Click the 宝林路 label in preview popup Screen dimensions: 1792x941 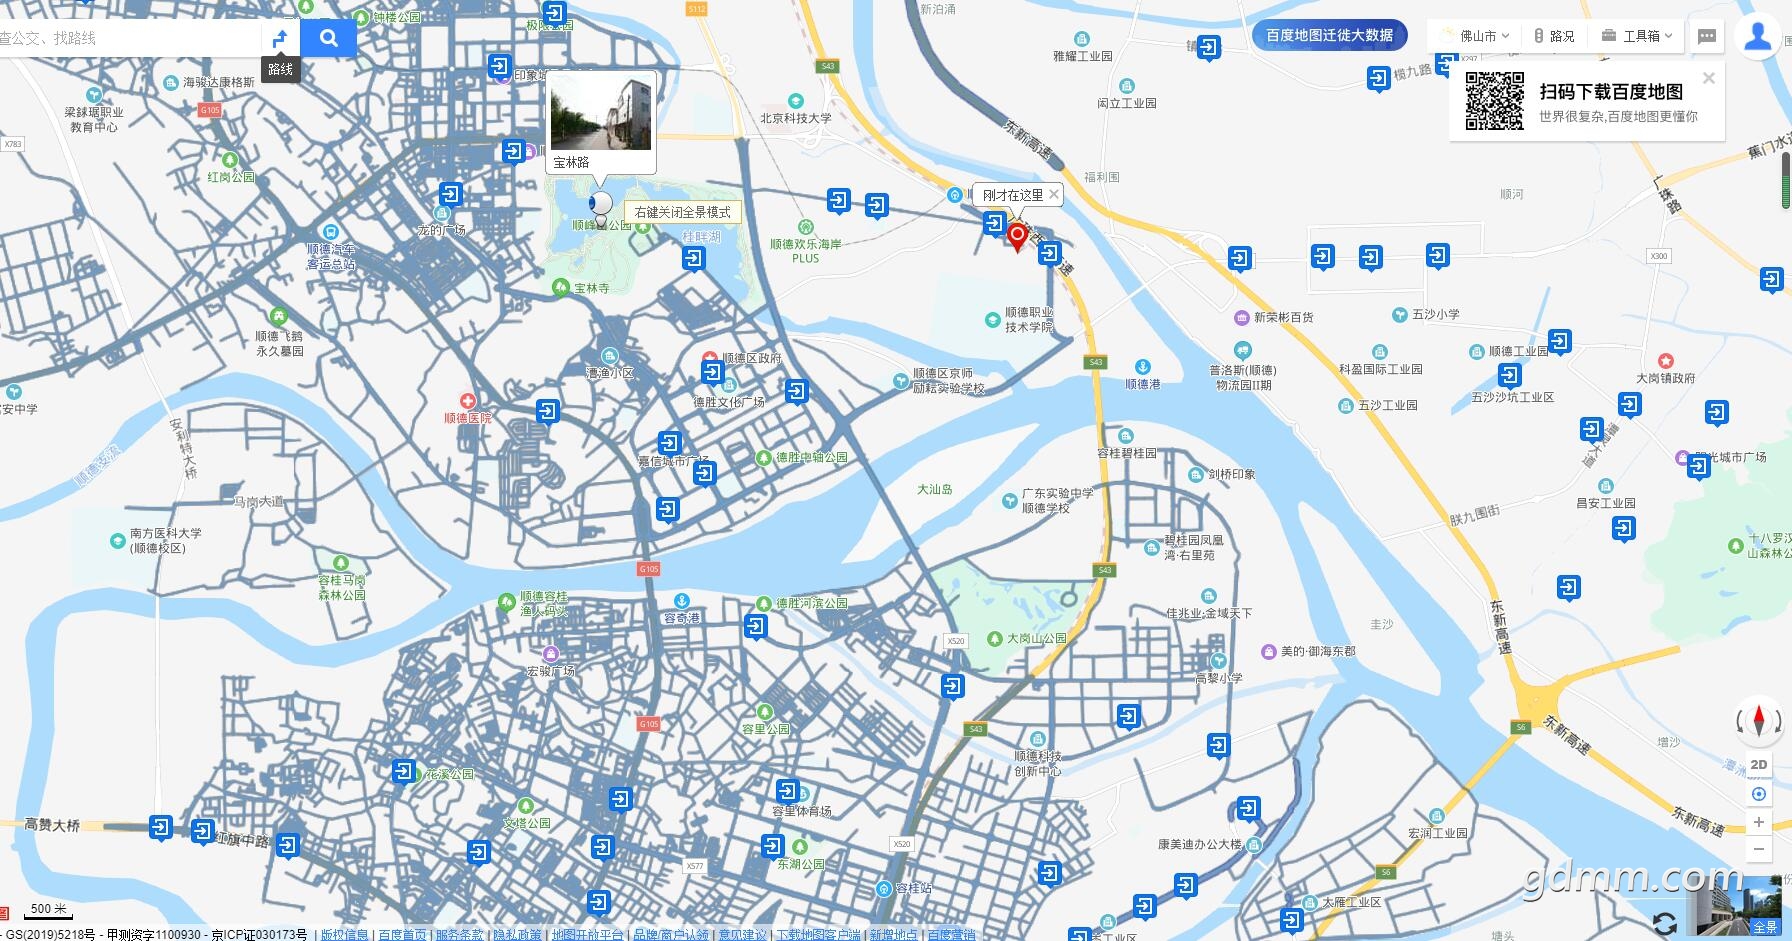tap(571, 162)
